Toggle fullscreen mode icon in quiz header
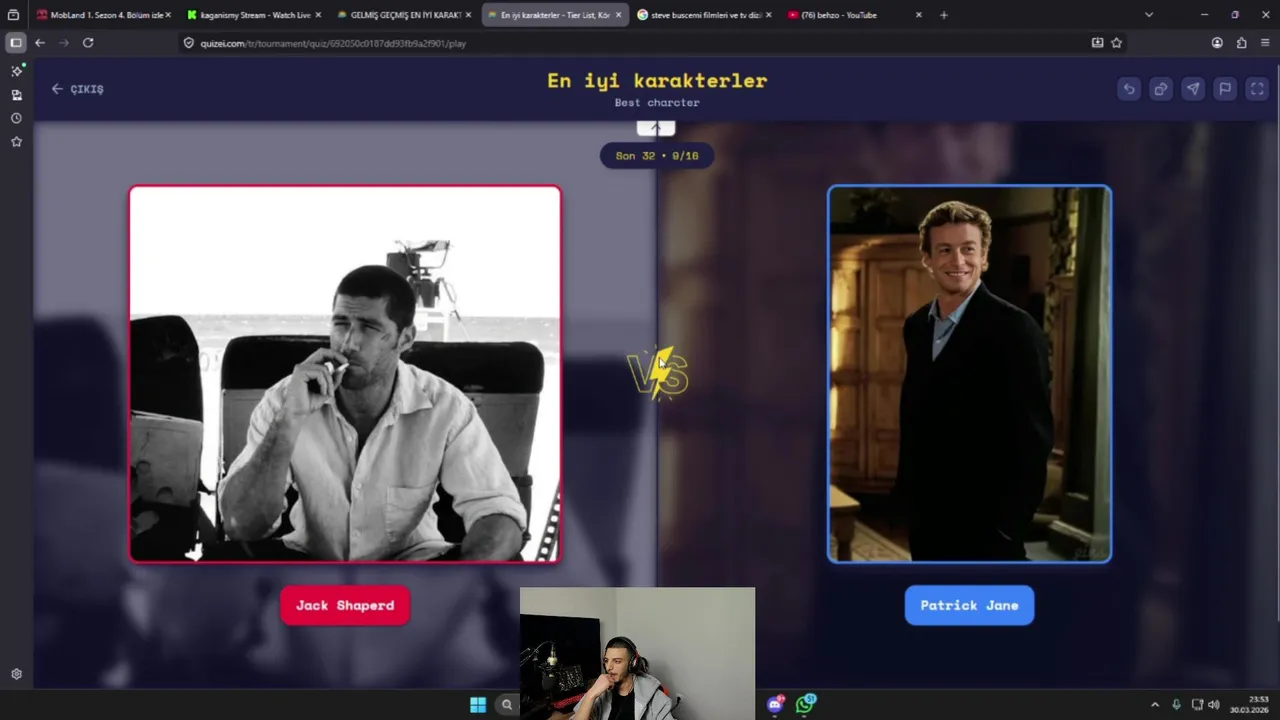 [1257, 89]
